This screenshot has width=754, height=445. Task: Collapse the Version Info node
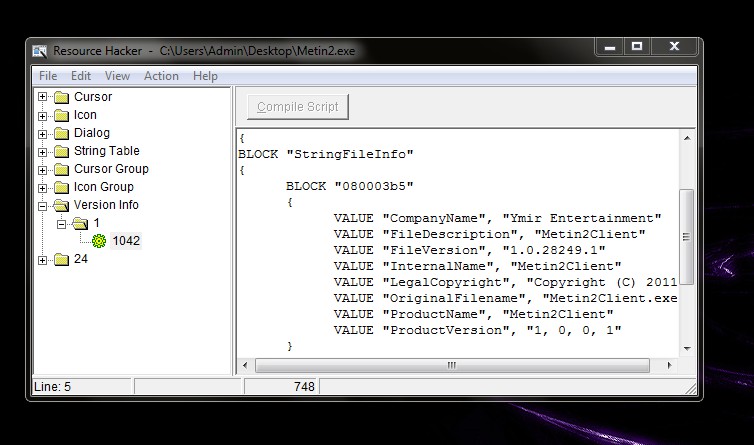coord(42,206)
